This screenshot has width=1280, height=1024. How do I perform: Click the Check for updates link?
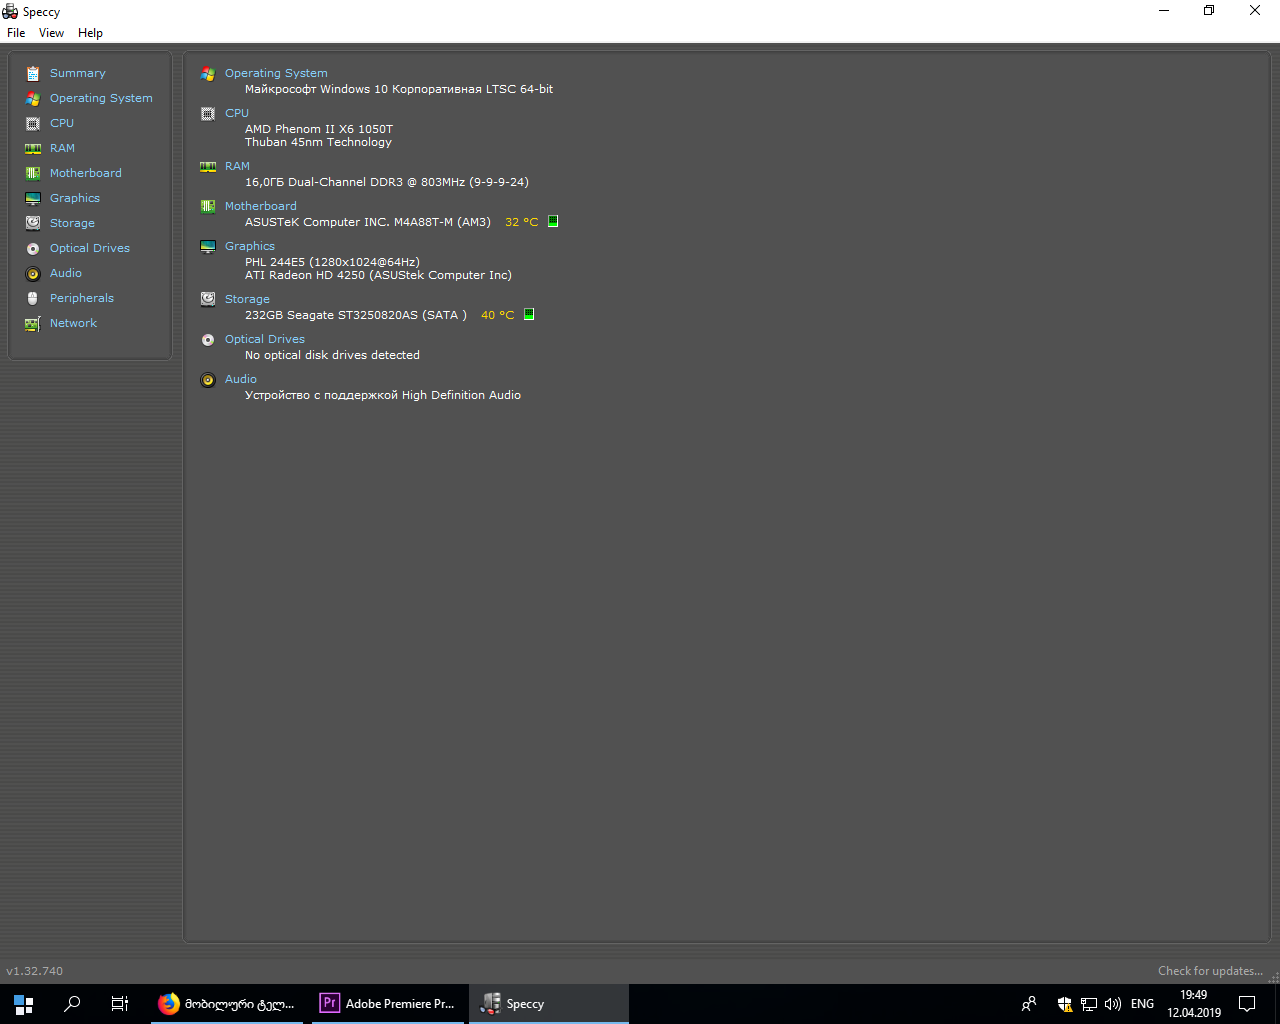click(1210, 971)
